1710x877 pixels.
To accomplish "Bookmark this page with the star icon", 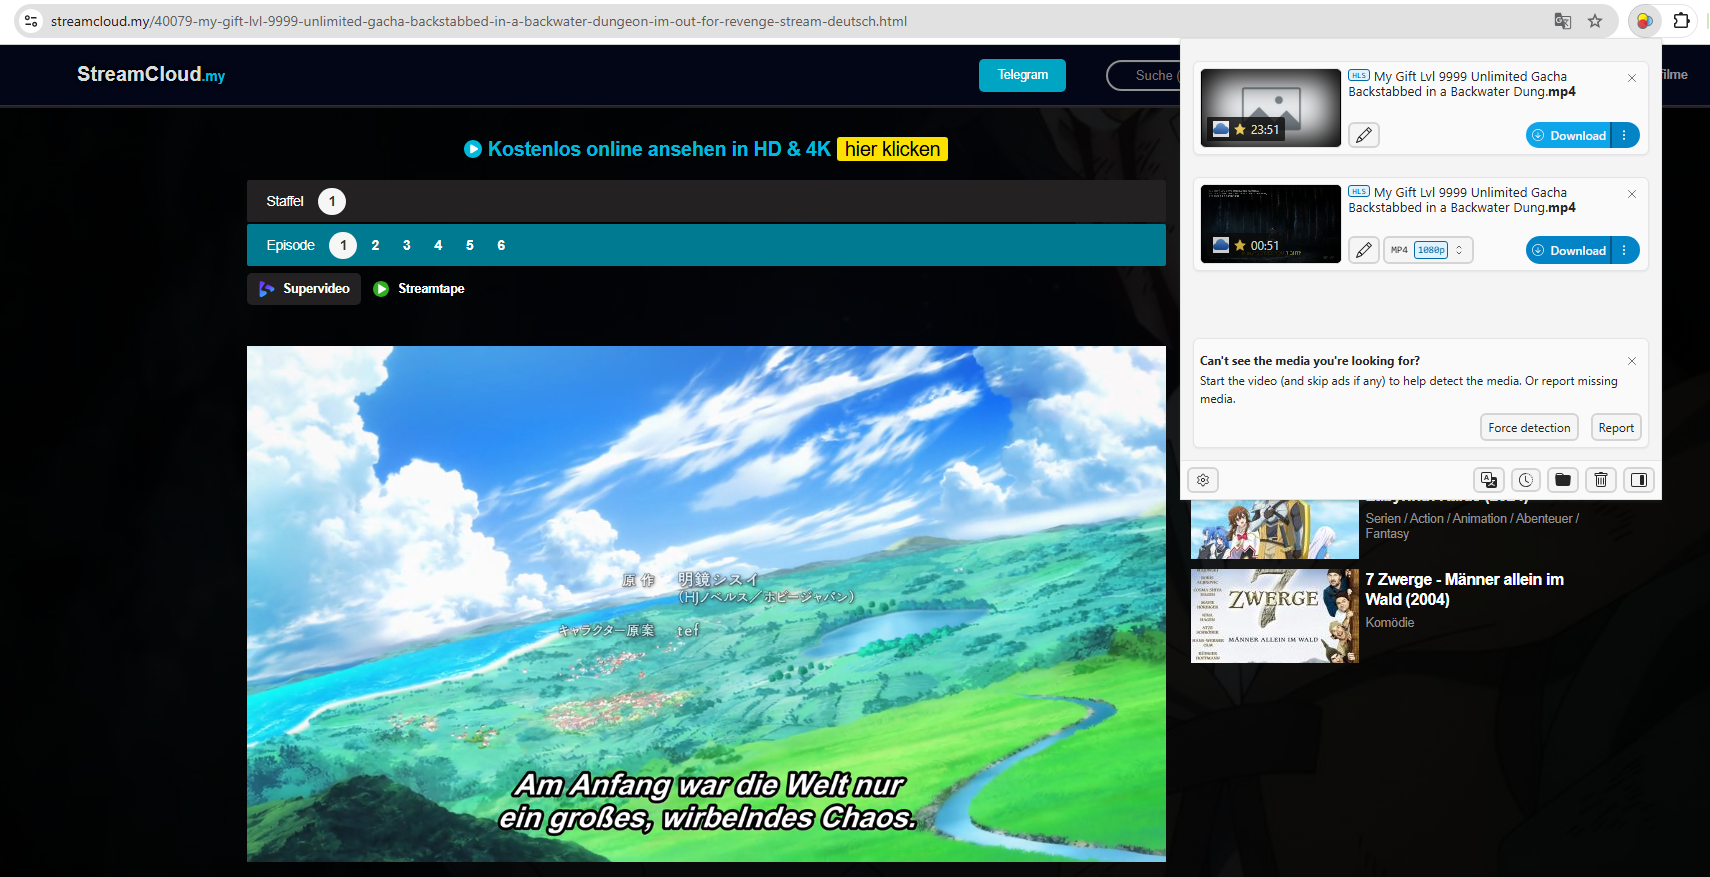I will click(1595, 21).
